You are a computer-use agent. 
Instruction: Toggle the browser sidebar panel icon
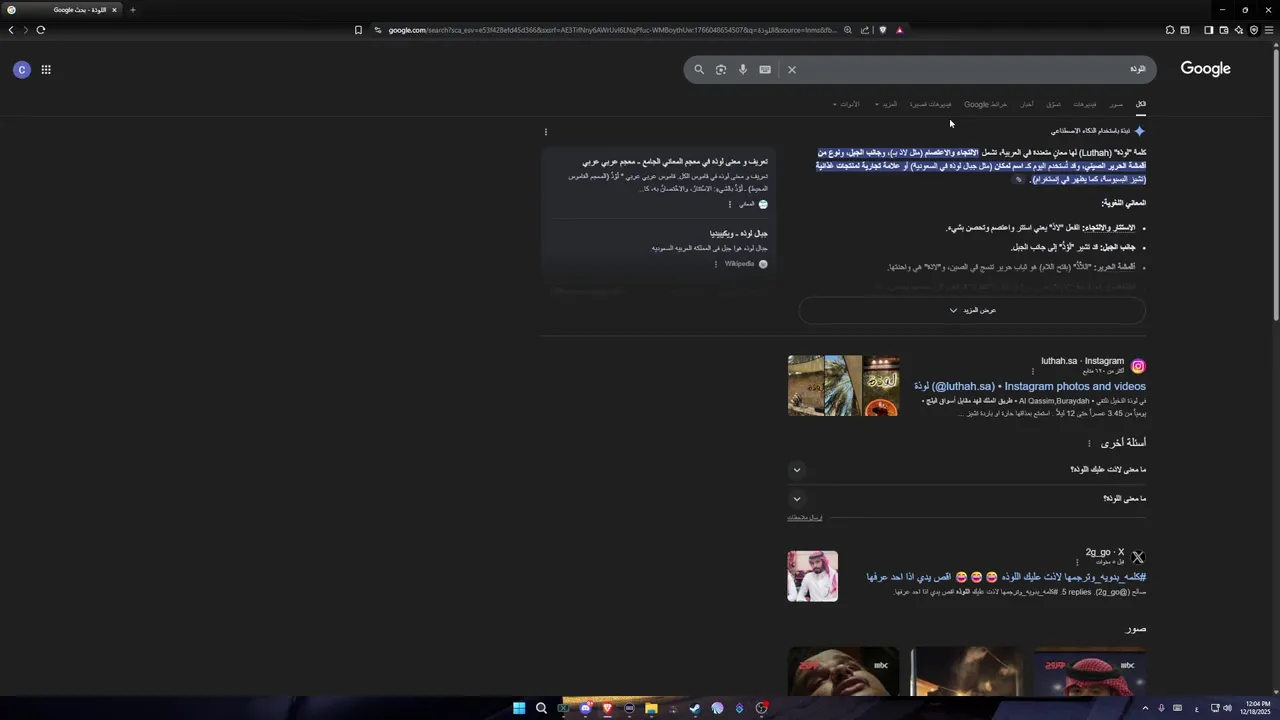pyautogui.click(x=1208, y=30)
